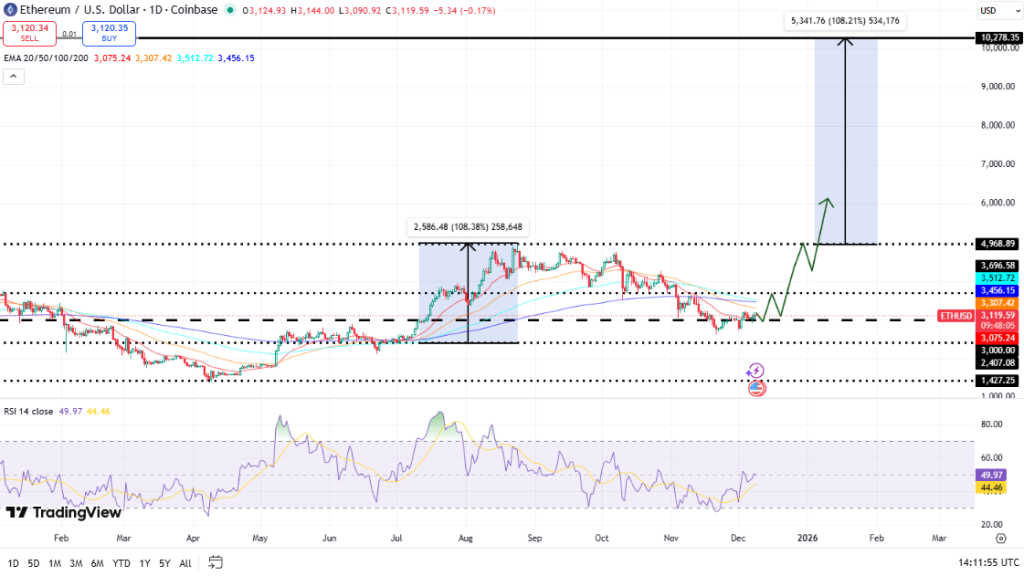Select the 6M time range
The image size is (1024, 576).
click(97, 563)
